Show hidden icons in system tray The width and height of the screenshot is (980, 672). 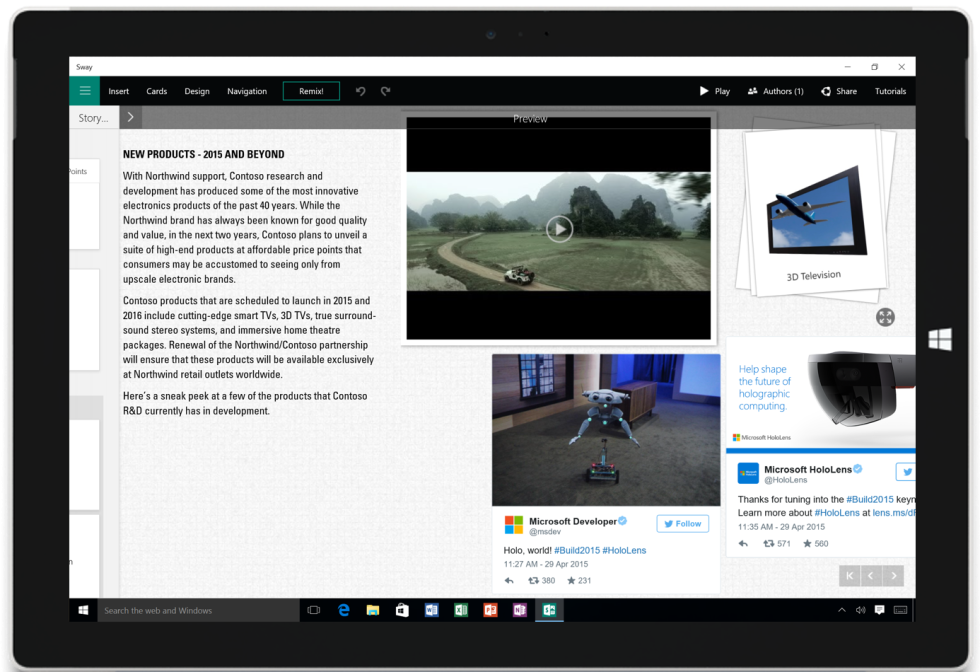click(x=843, y=610)
